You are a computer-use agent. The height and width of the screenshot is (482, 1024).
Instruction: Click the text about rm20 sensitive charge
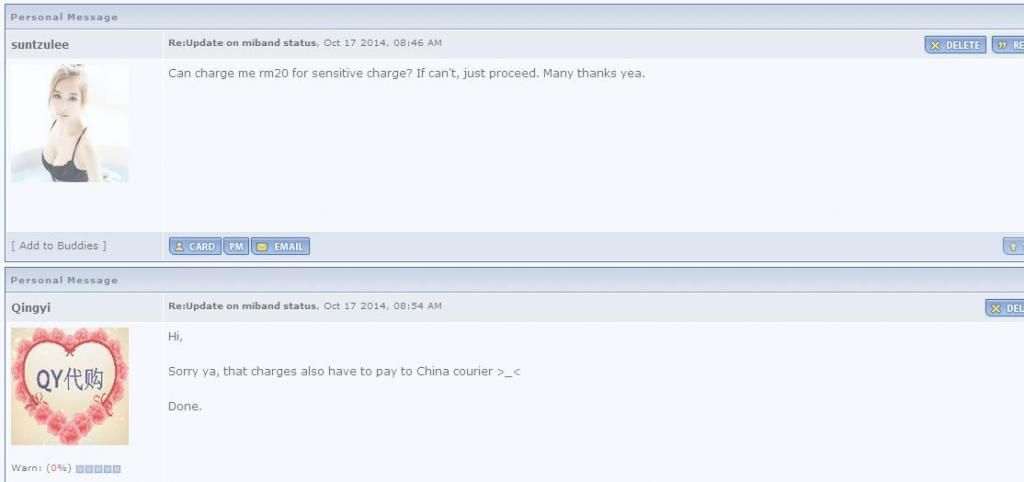point(406,73)
